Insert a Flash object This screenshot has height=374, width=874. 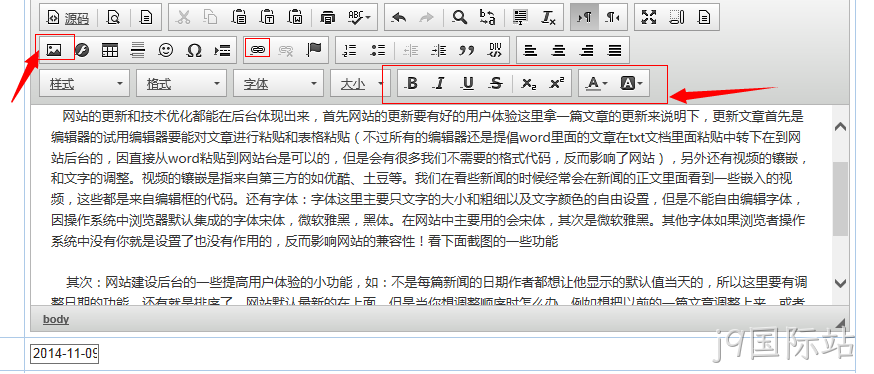pos(82,50)
